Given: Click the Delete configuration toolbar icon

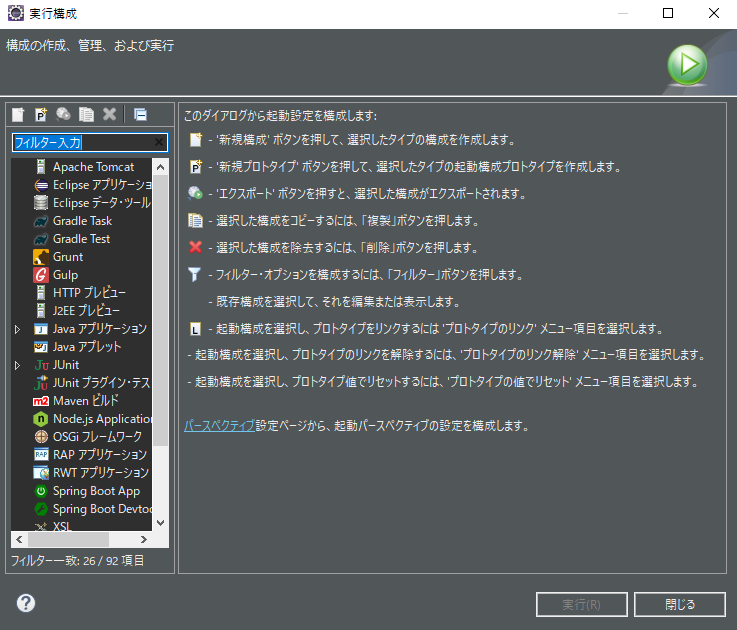Looking at the screenshot, I should click(x=110, y=114).
